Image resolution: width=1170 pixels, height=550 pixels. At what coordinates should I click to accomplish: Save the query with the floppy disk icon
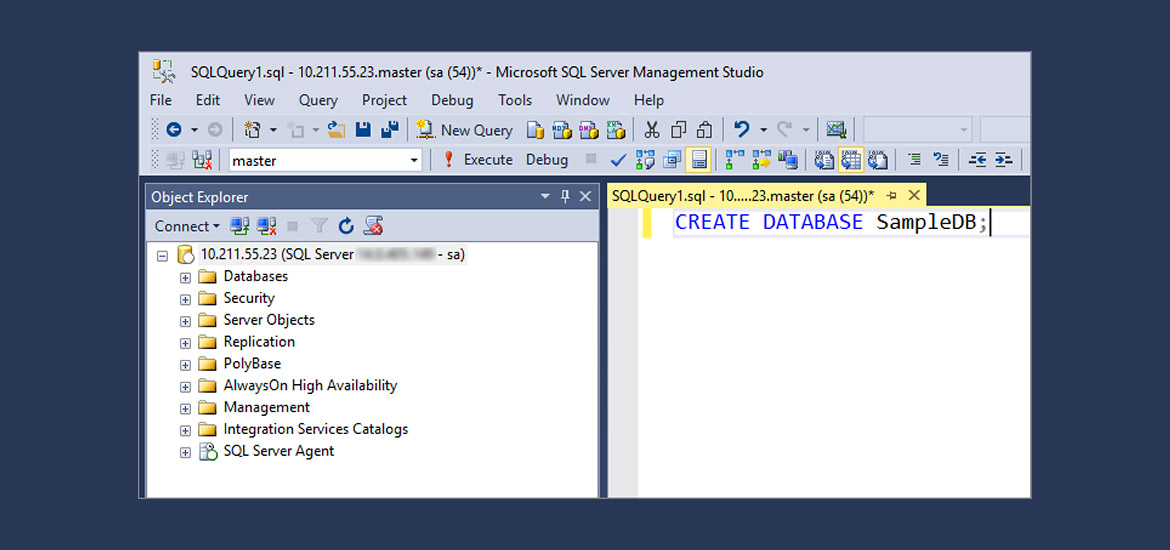pos(363,130)
